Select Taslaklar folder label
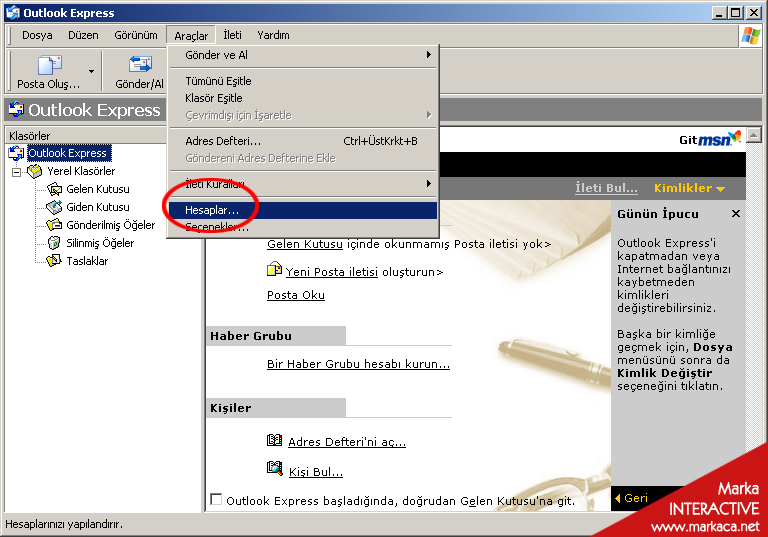The height and width of the screenshot is (537, 768). (x=87, y=261)
